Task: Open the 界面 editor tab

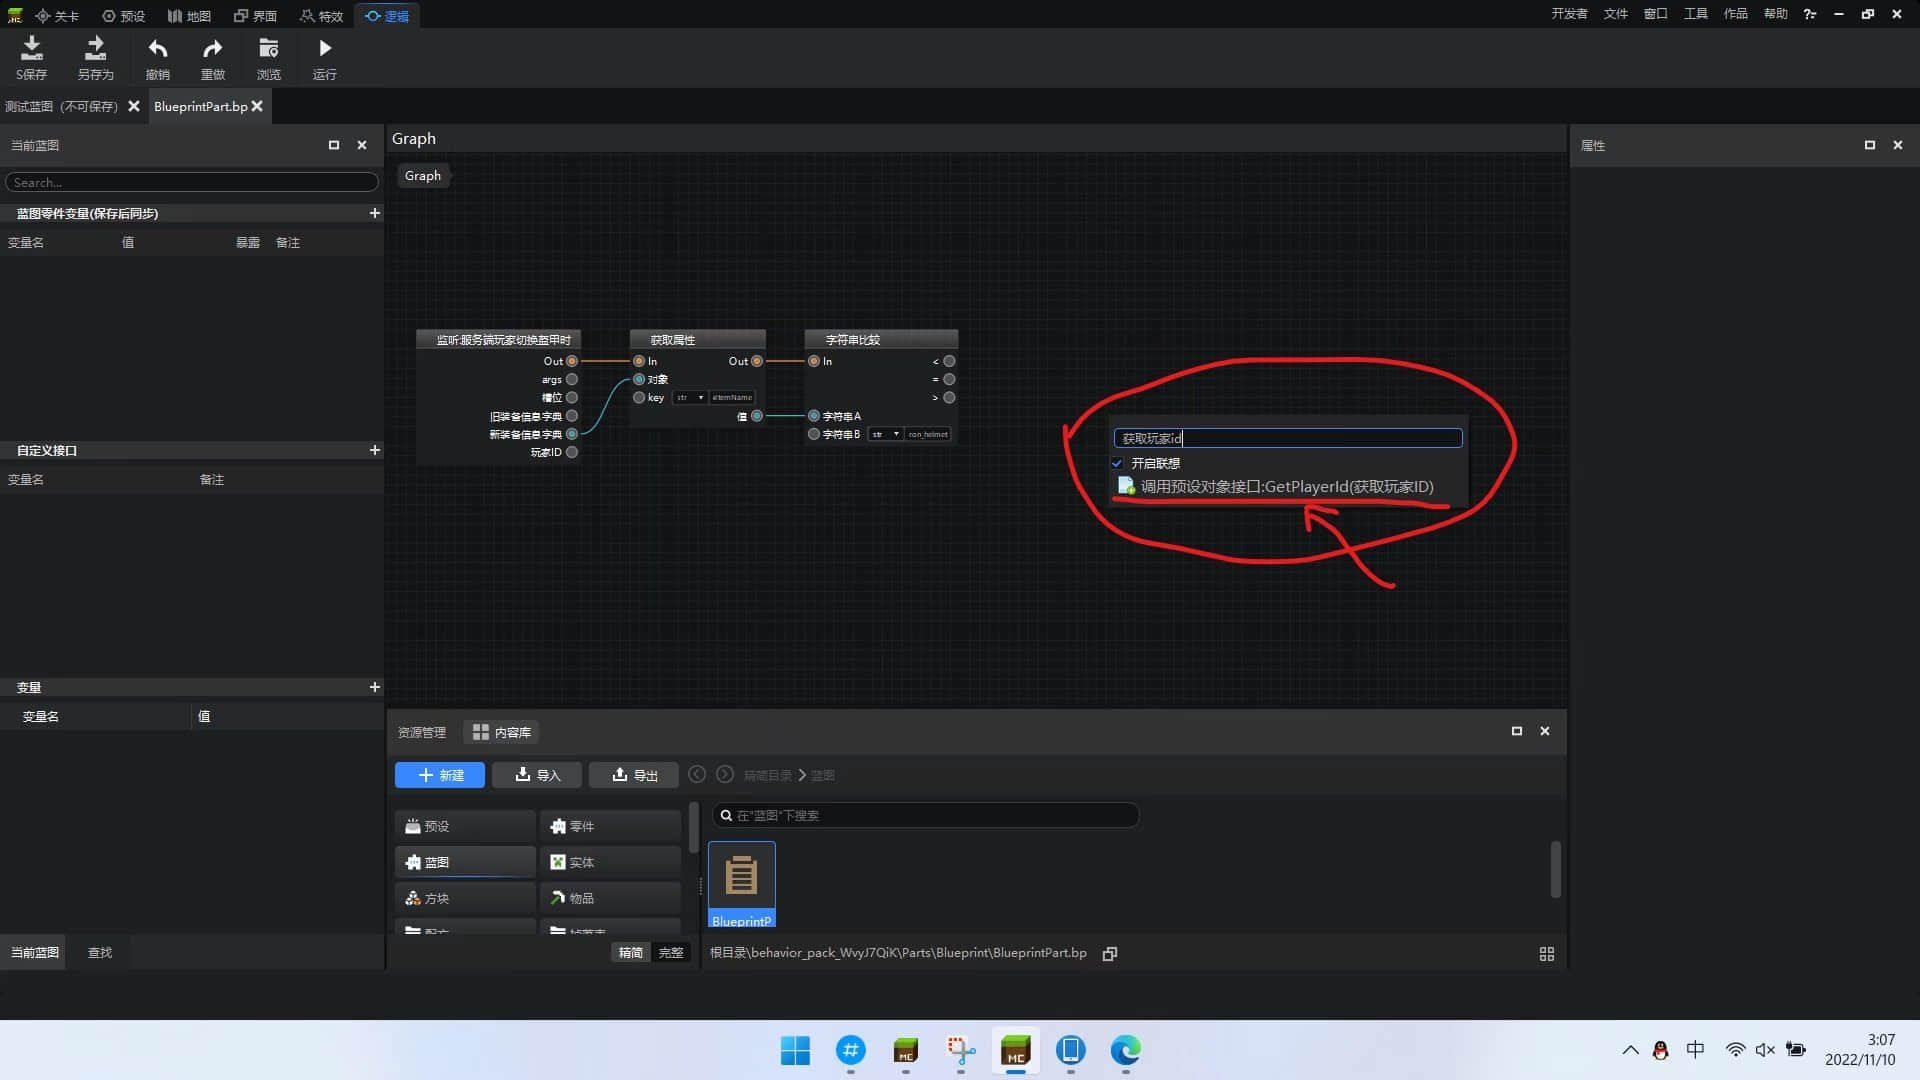Action: click(x=255, y=16)
